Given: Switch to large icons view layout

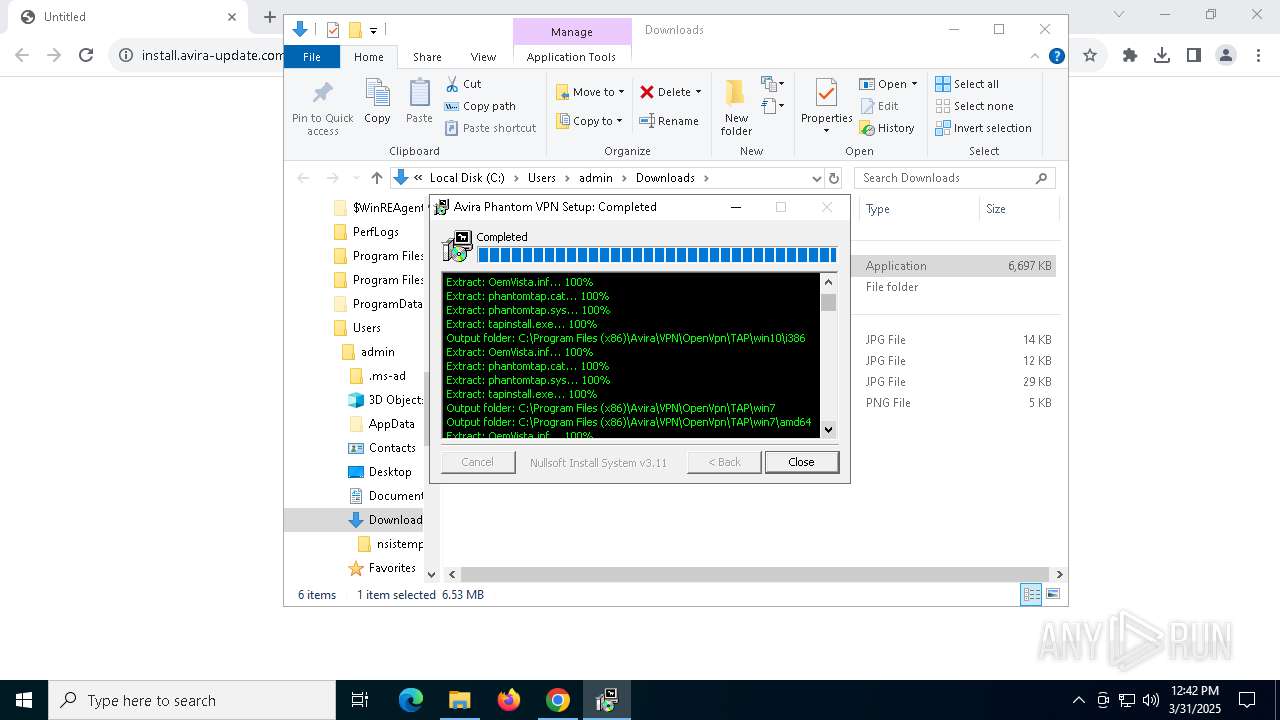Looking at the screenshot, I should click(1052, 594).
